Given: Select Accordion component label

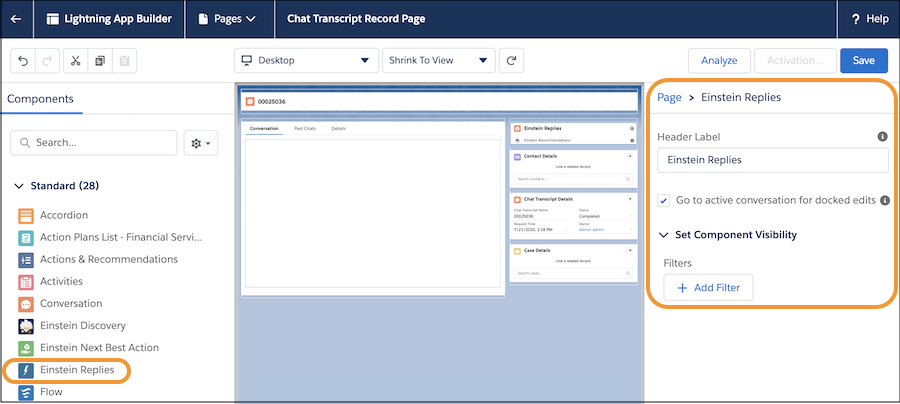Looking at the screenshot, I should tap(64, 215).
